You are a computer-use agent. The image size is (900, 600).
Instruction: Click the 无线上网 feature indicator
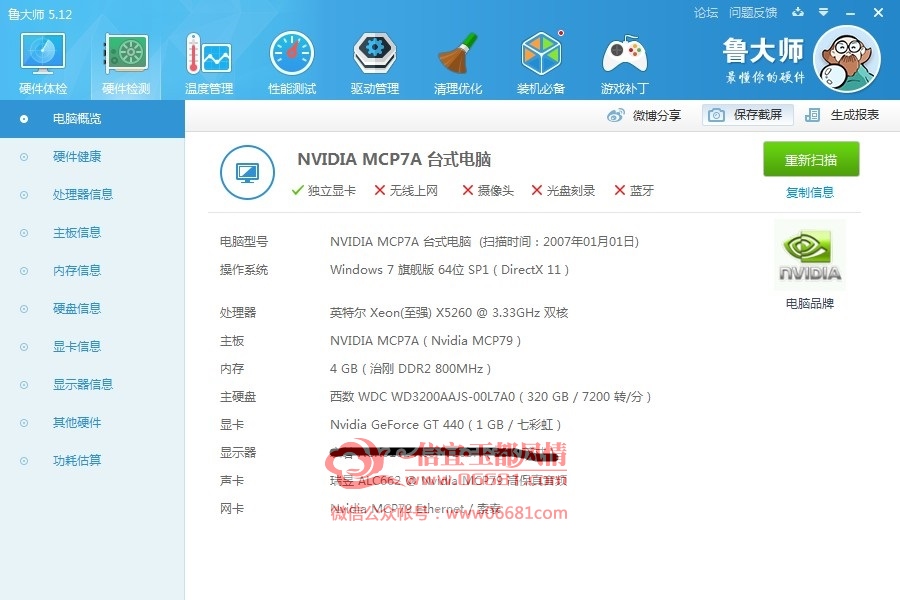point(406,191)
